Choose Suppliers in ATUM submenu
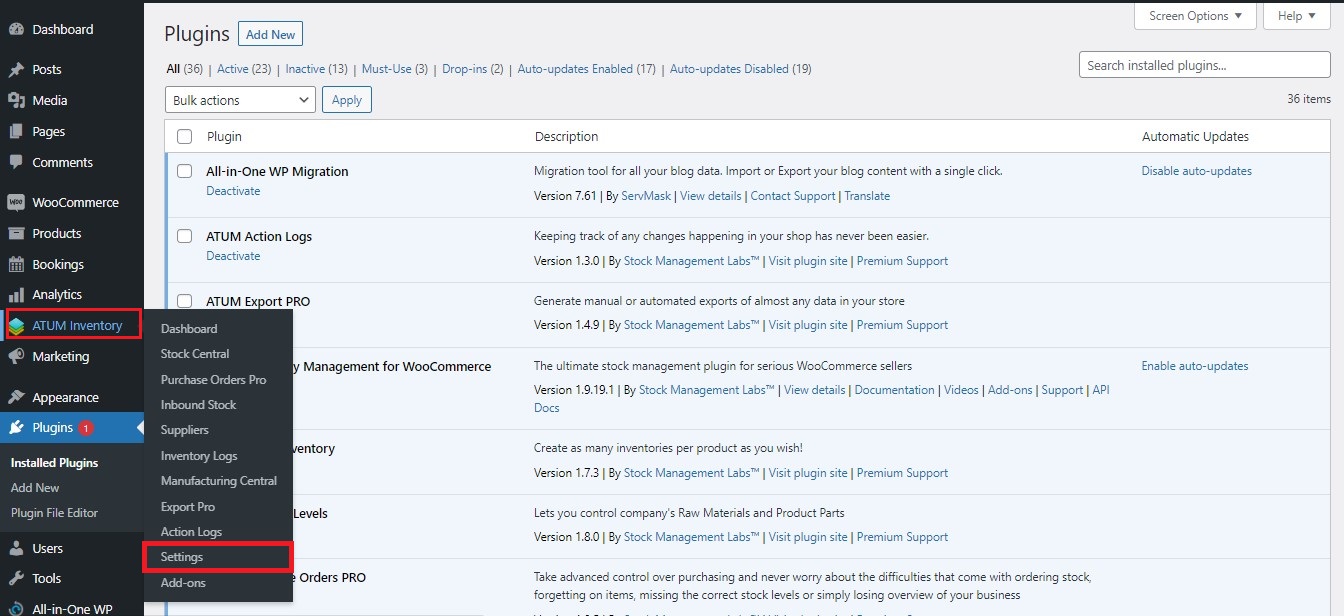The width and height of the screenshot is (1344, 616). 185,430
